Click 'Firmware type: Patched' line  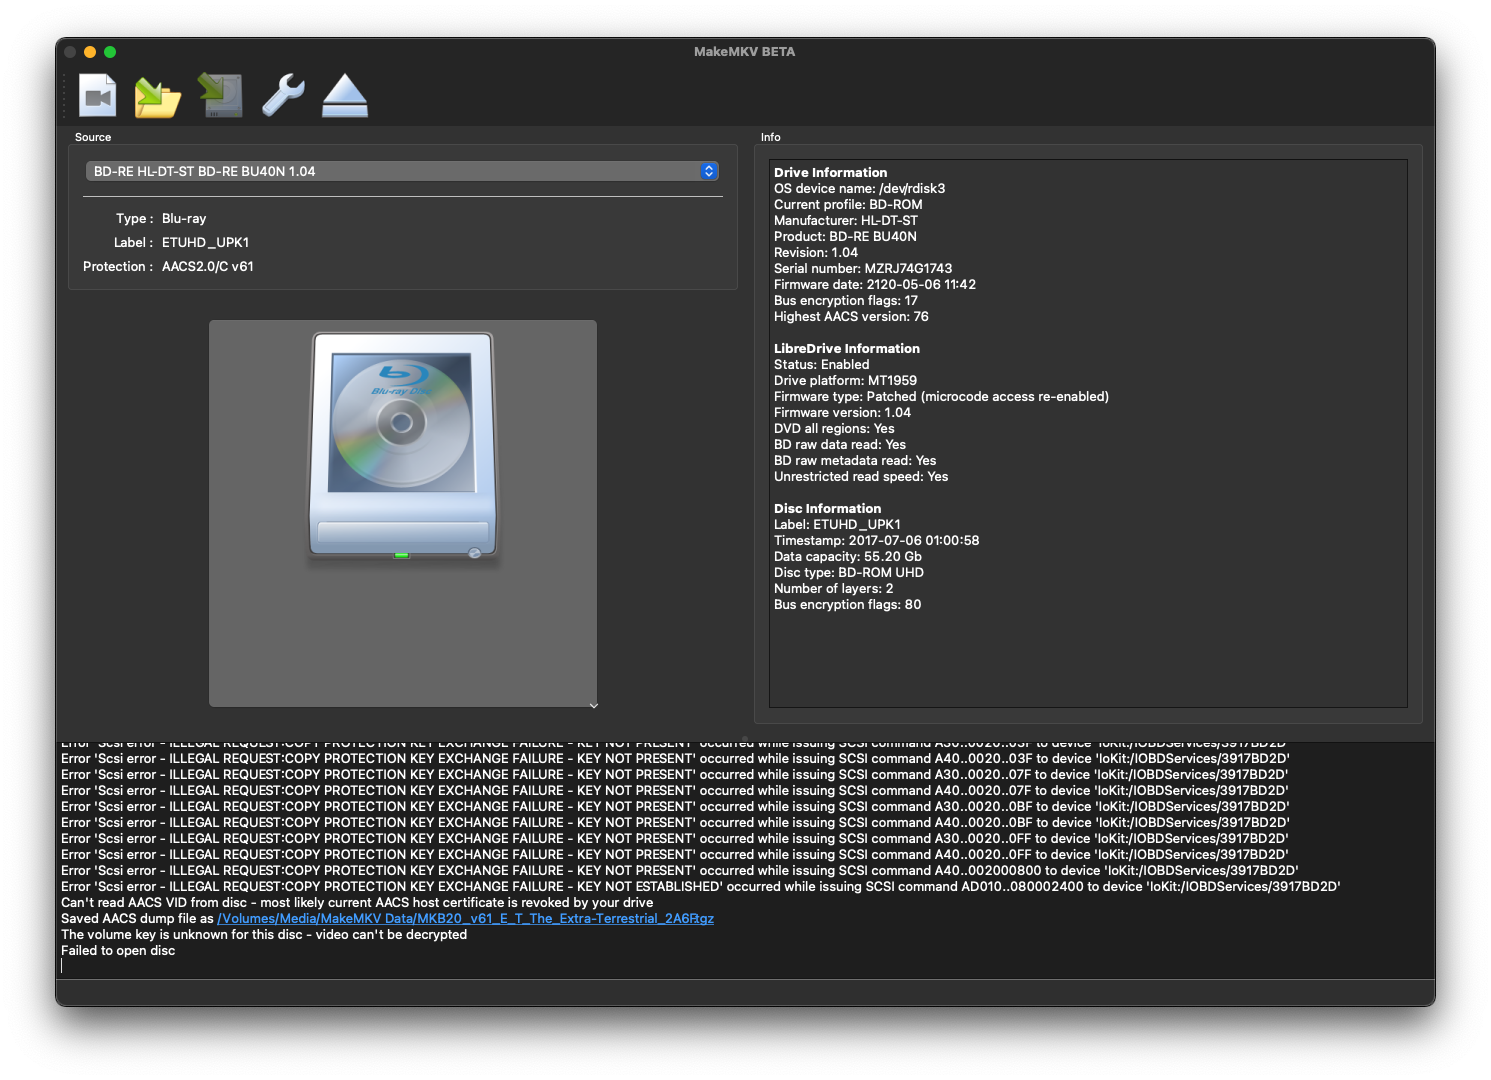941,396
